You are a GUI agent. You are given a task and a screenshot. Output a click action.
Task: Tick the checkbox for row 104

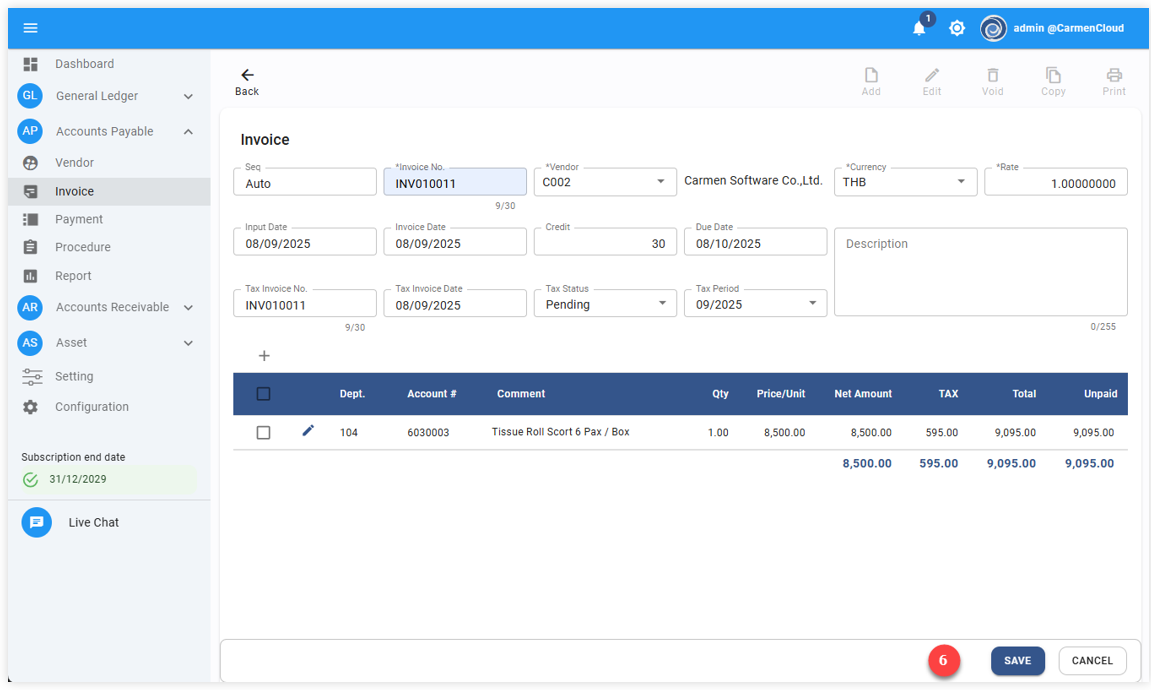[x=263, y=433]
